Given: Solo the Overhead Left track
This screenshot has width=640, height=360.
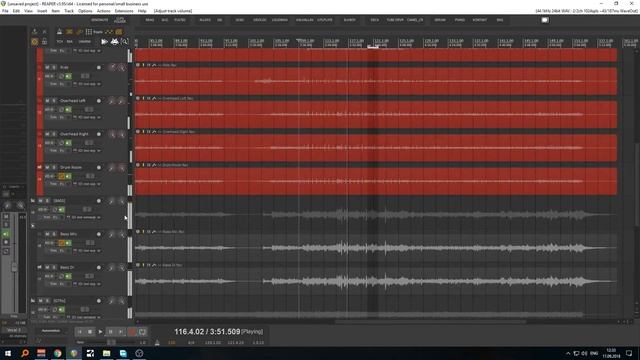Looking at the screenshot, I should click(54, 100).
